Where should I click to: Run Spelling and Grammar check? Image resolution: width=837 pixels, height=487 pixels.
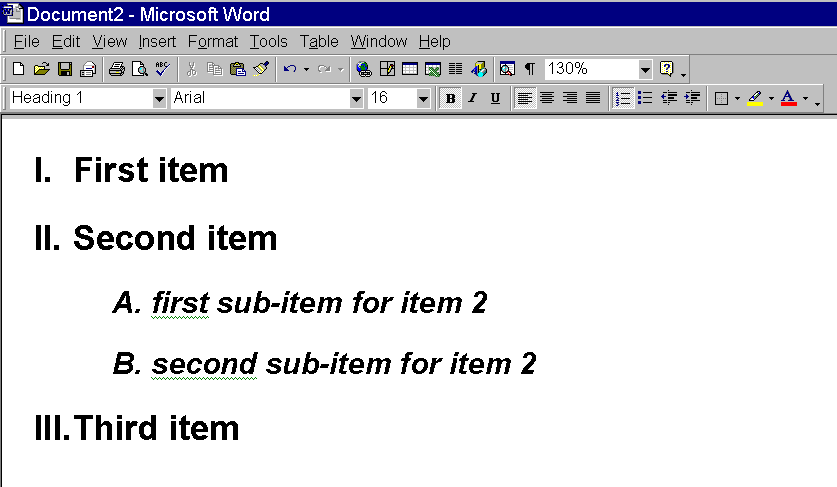pos(163,69)
